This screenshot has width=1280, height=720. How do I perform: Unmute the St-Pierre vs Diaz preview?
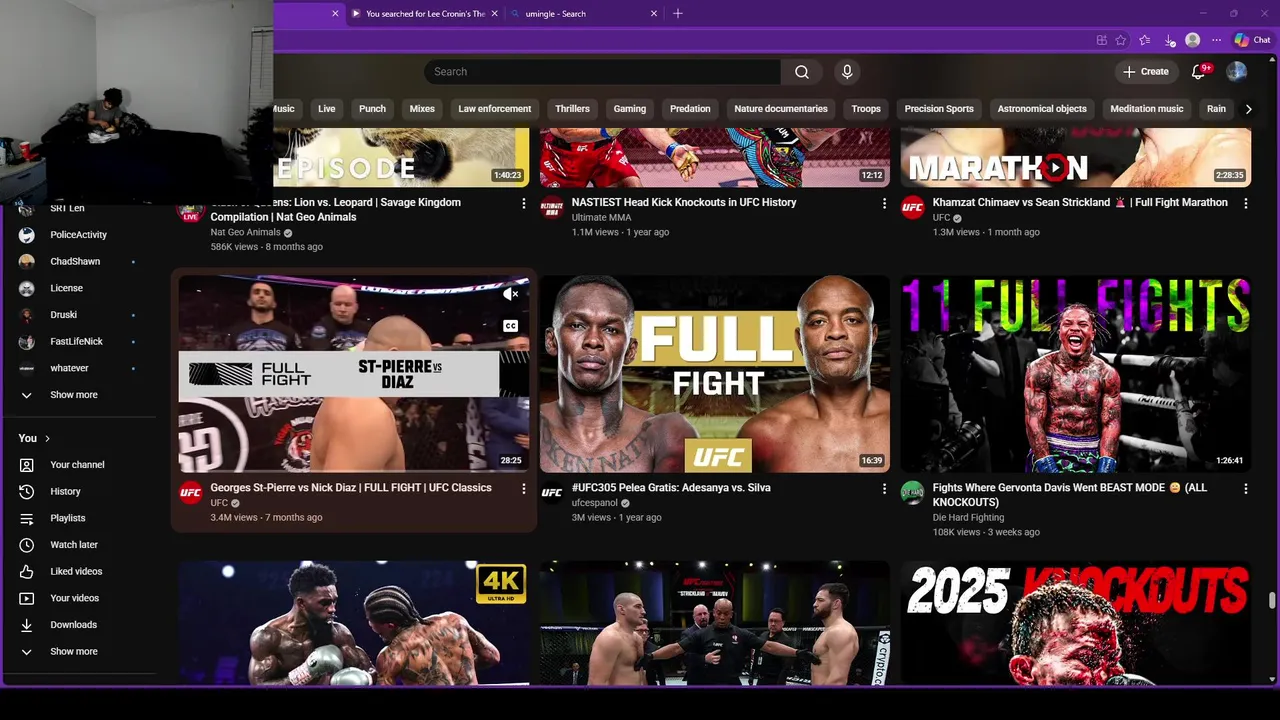(510, 294)
